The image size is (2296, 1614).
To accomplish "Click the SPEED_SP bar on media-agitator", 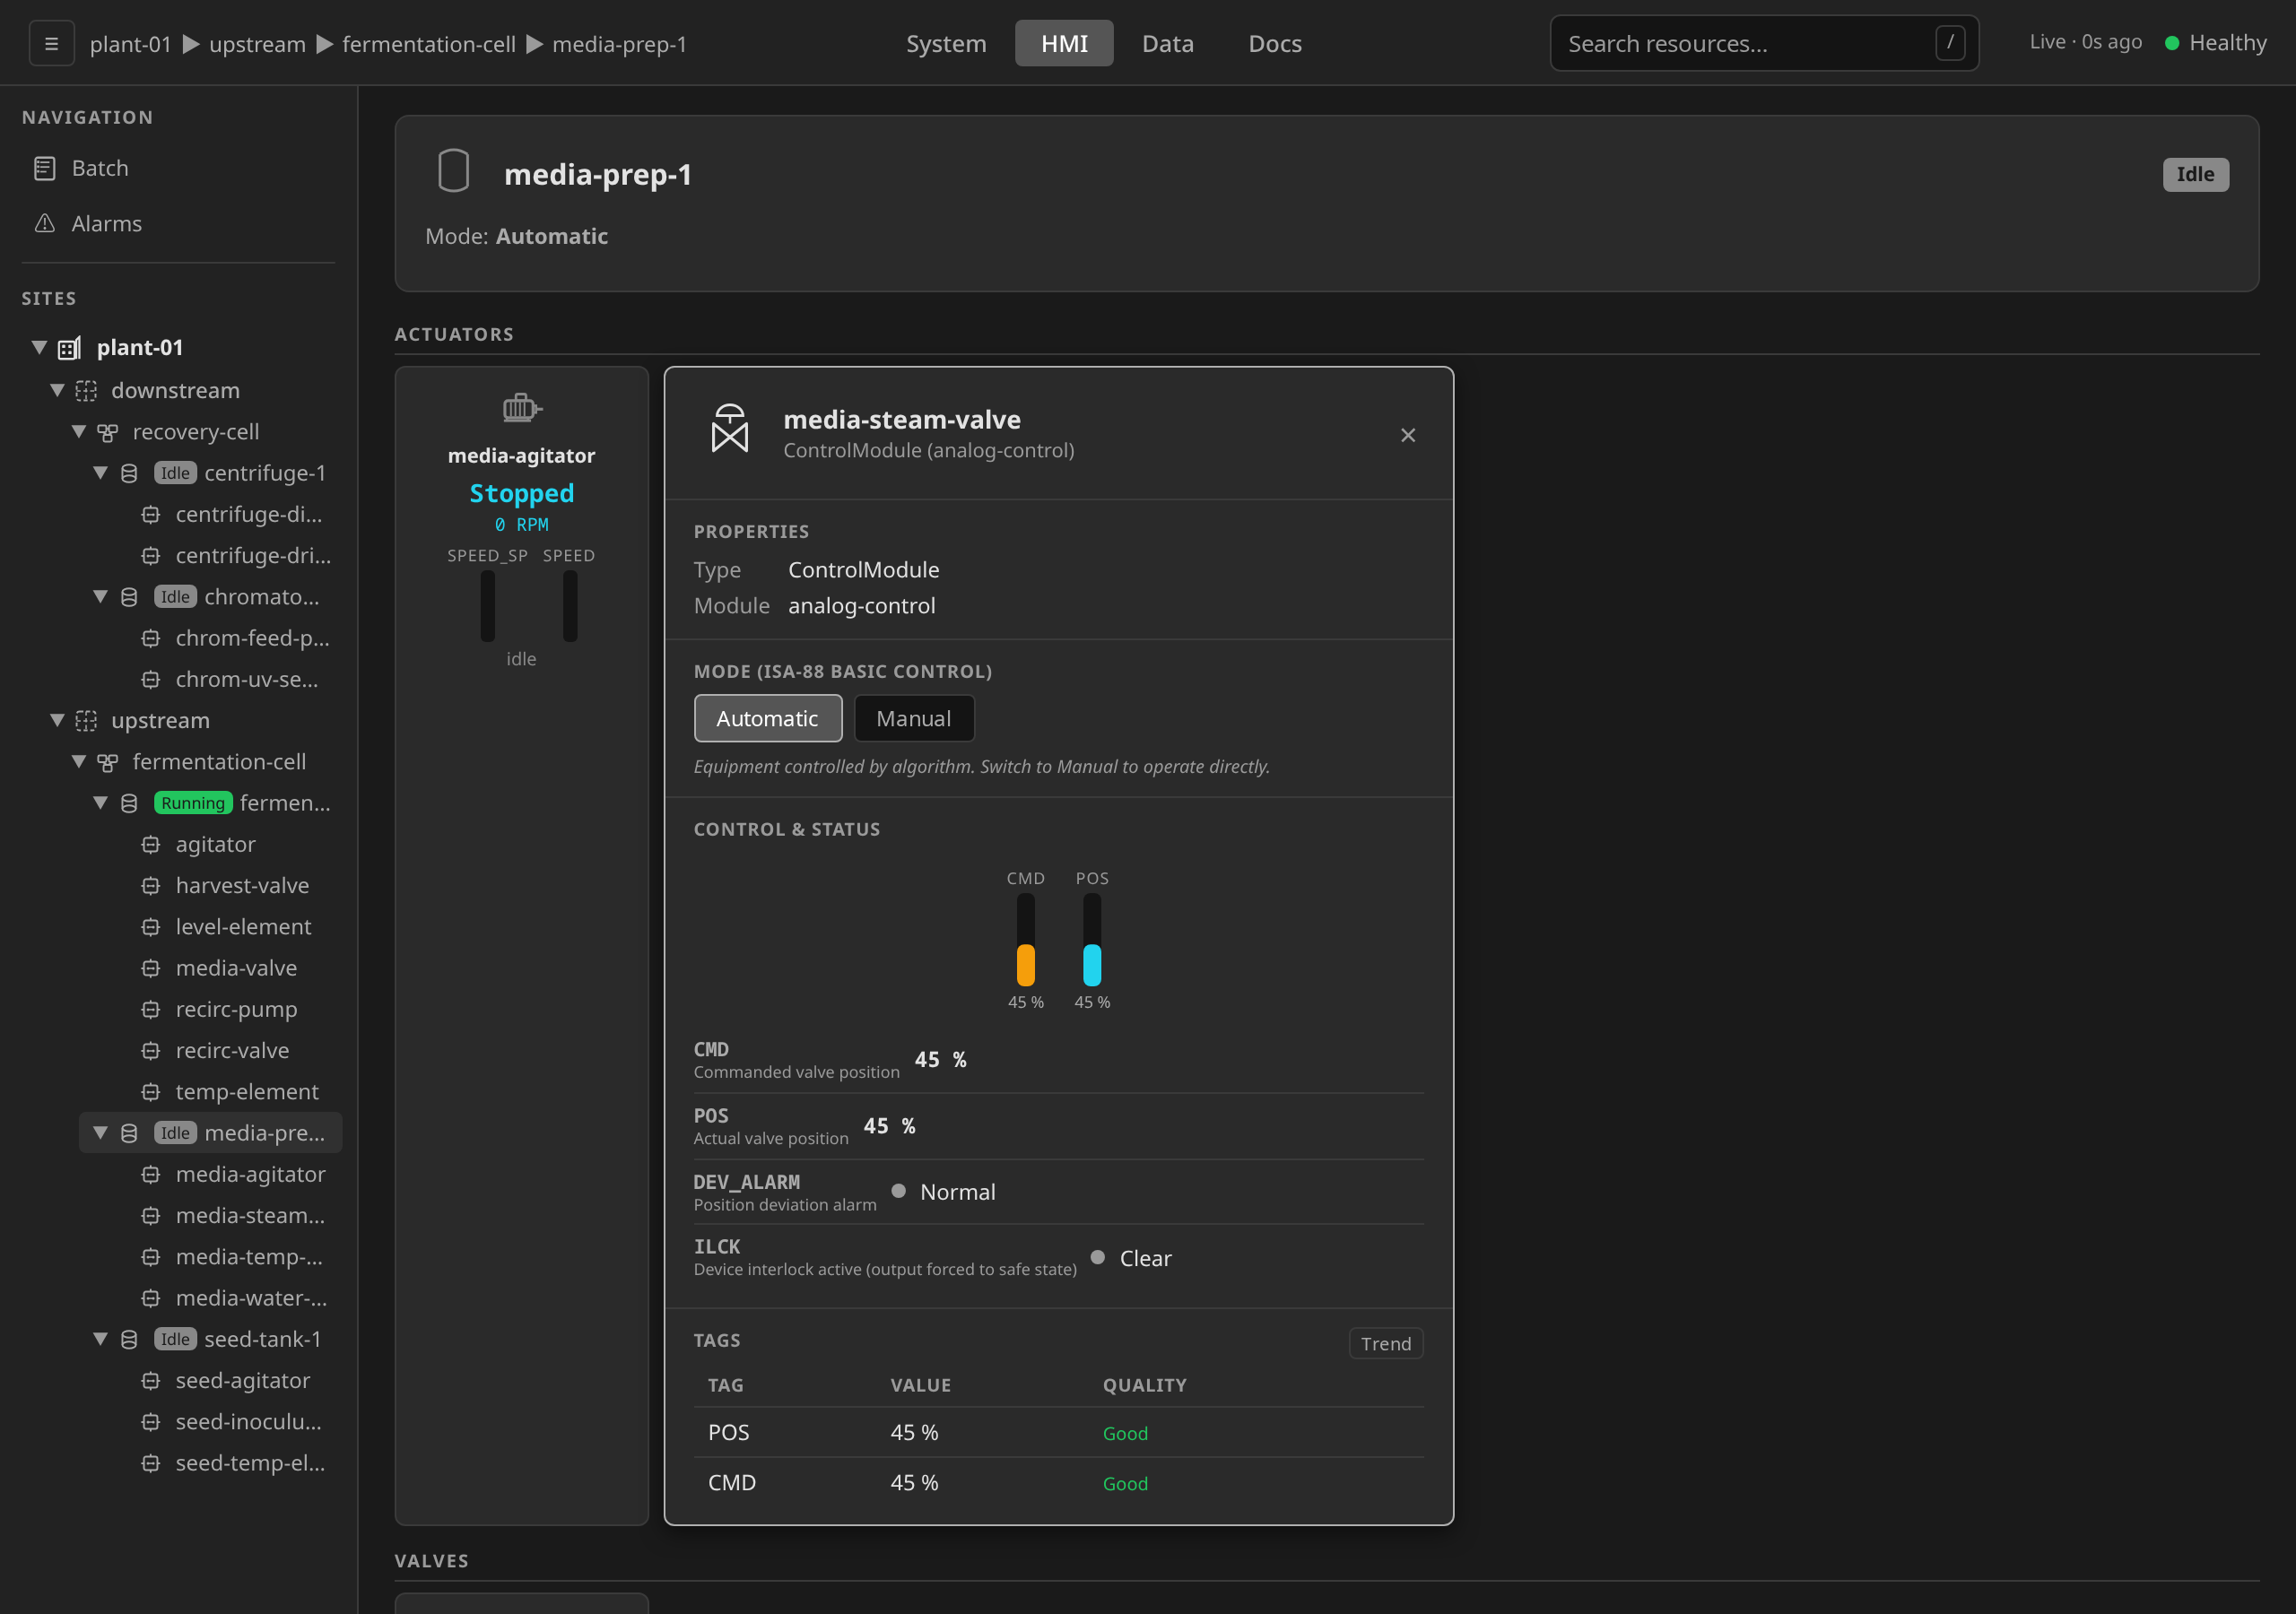I will tap(488, 606).
